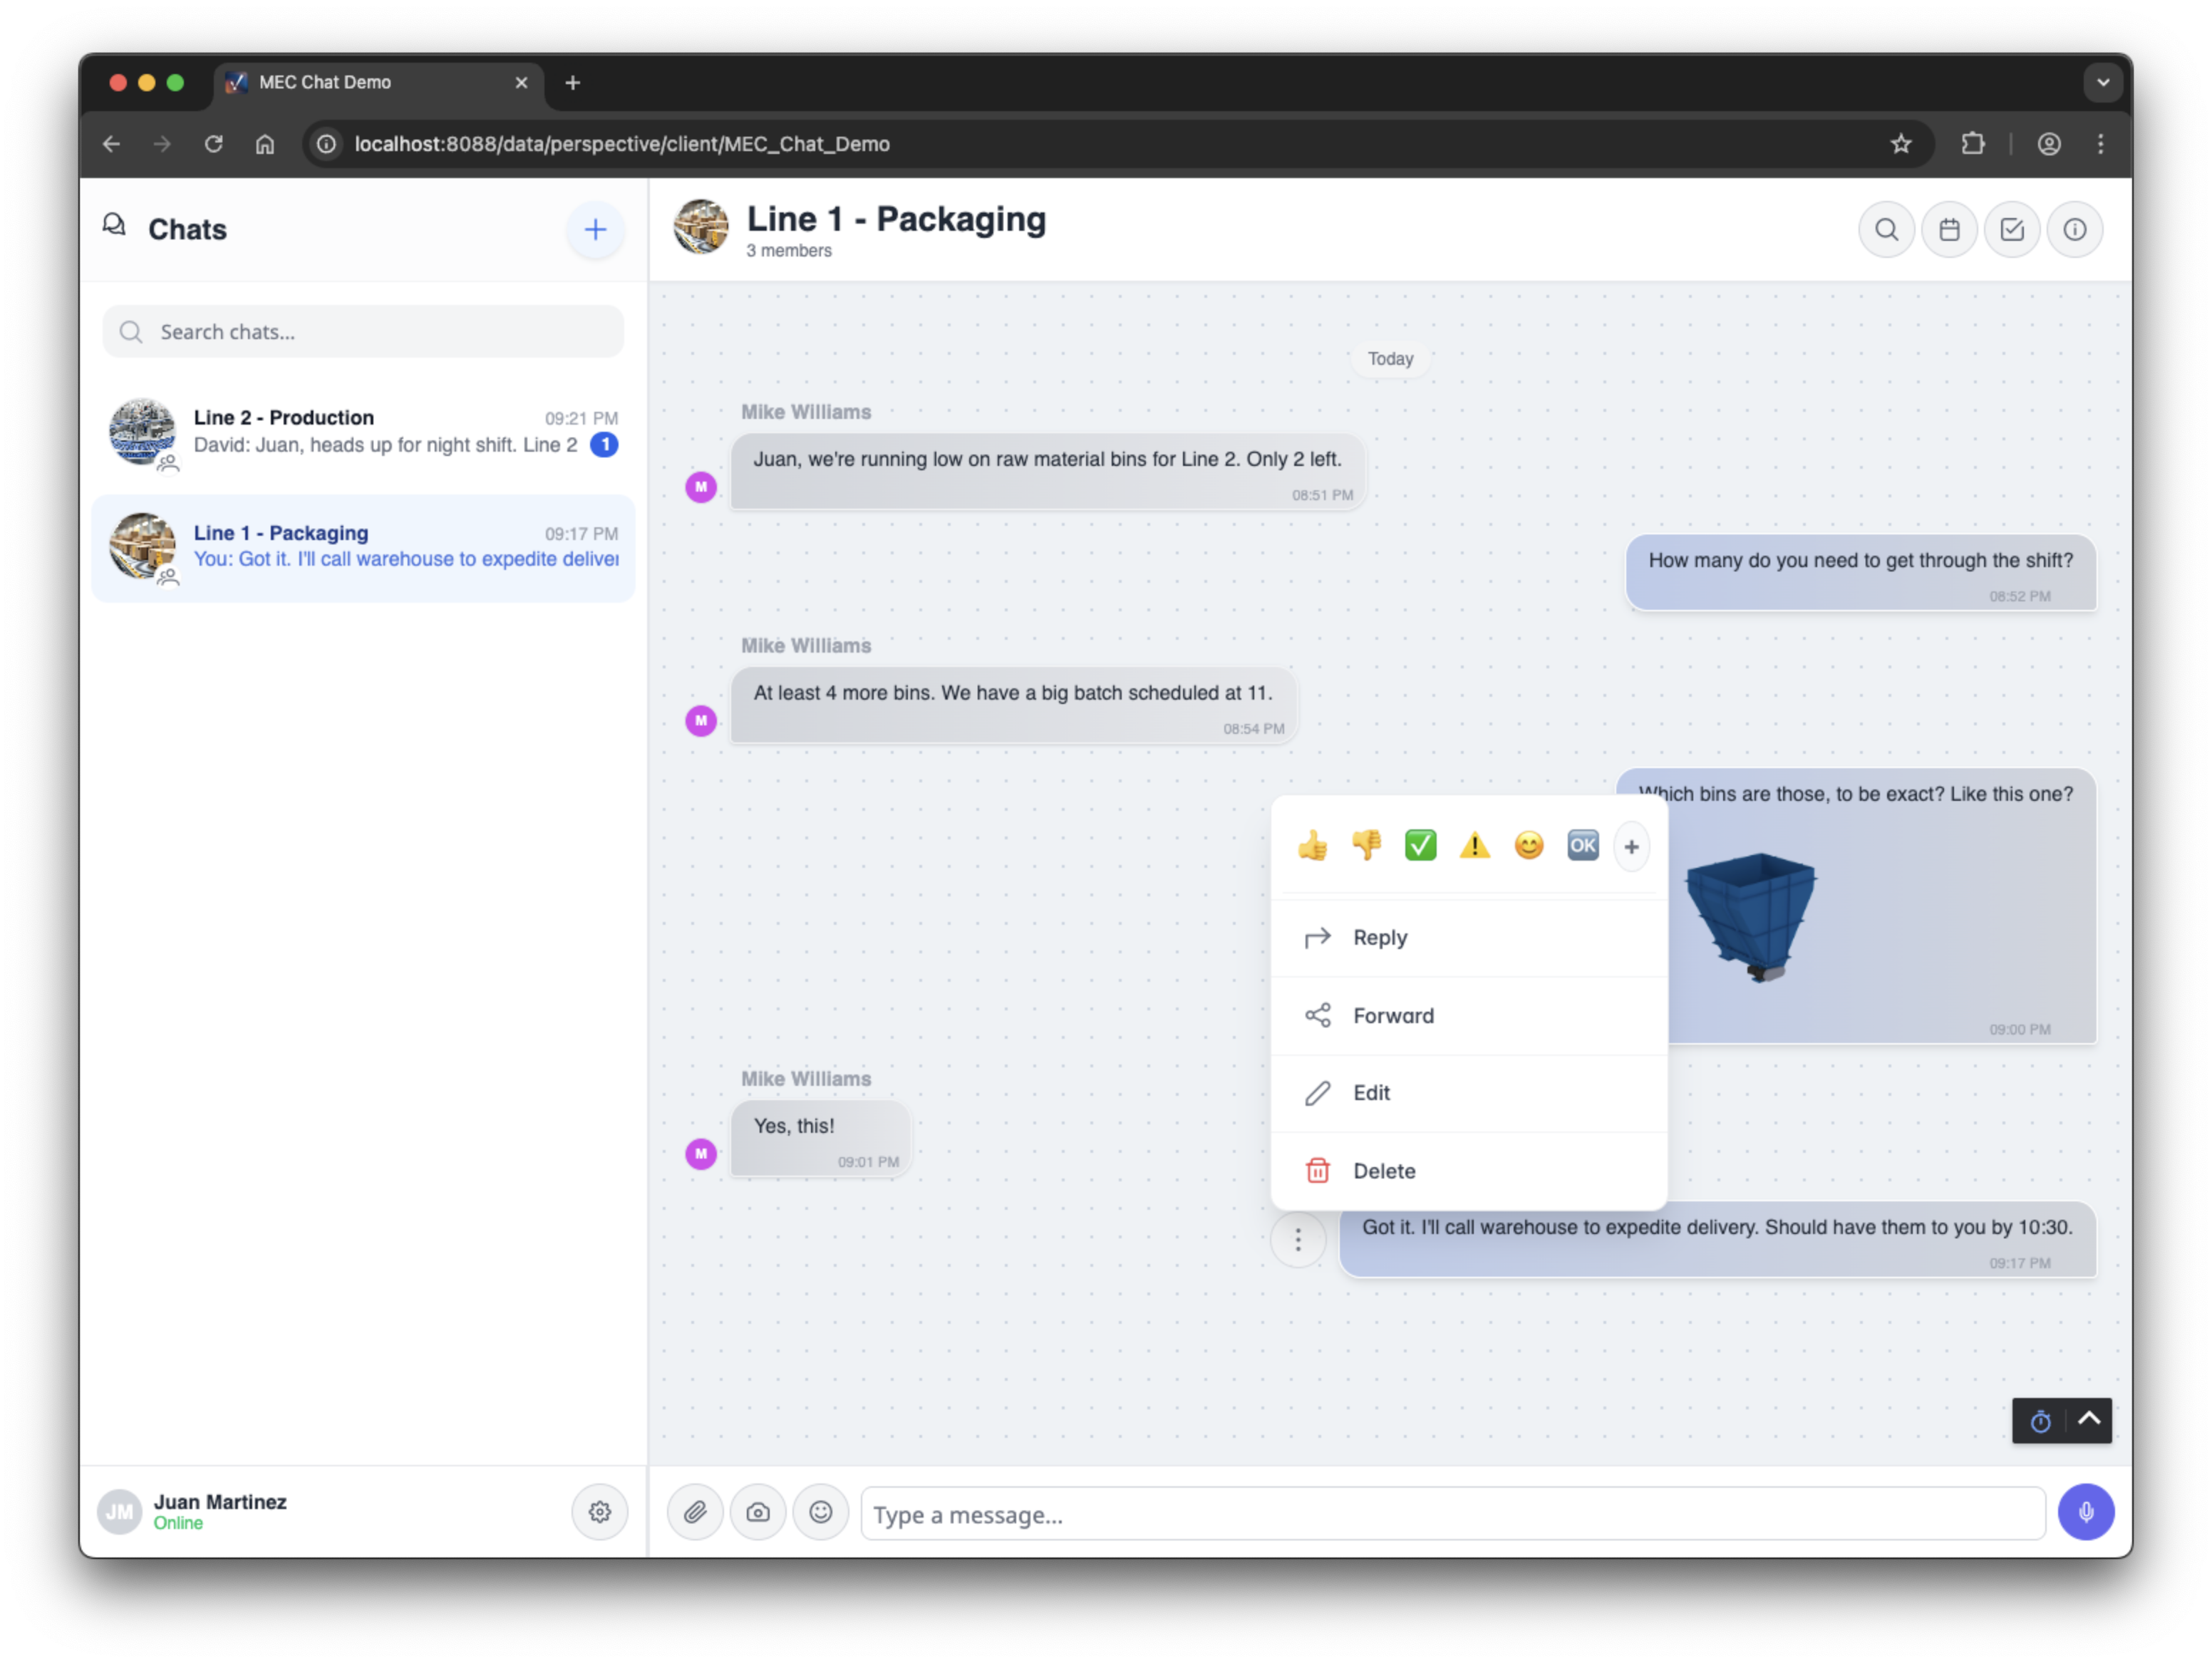Open options menu on the Got it message
2212x1663 pixels.
(1298, 1239)
